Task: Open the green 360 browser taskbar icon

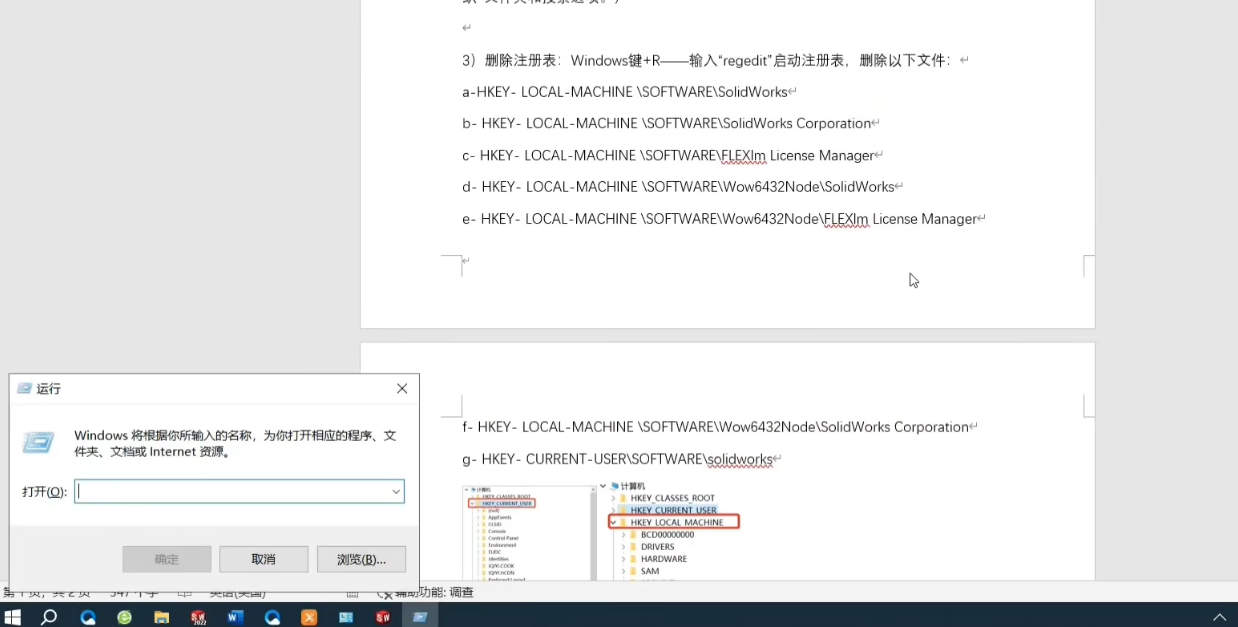Action: click(x=124, y=617)
